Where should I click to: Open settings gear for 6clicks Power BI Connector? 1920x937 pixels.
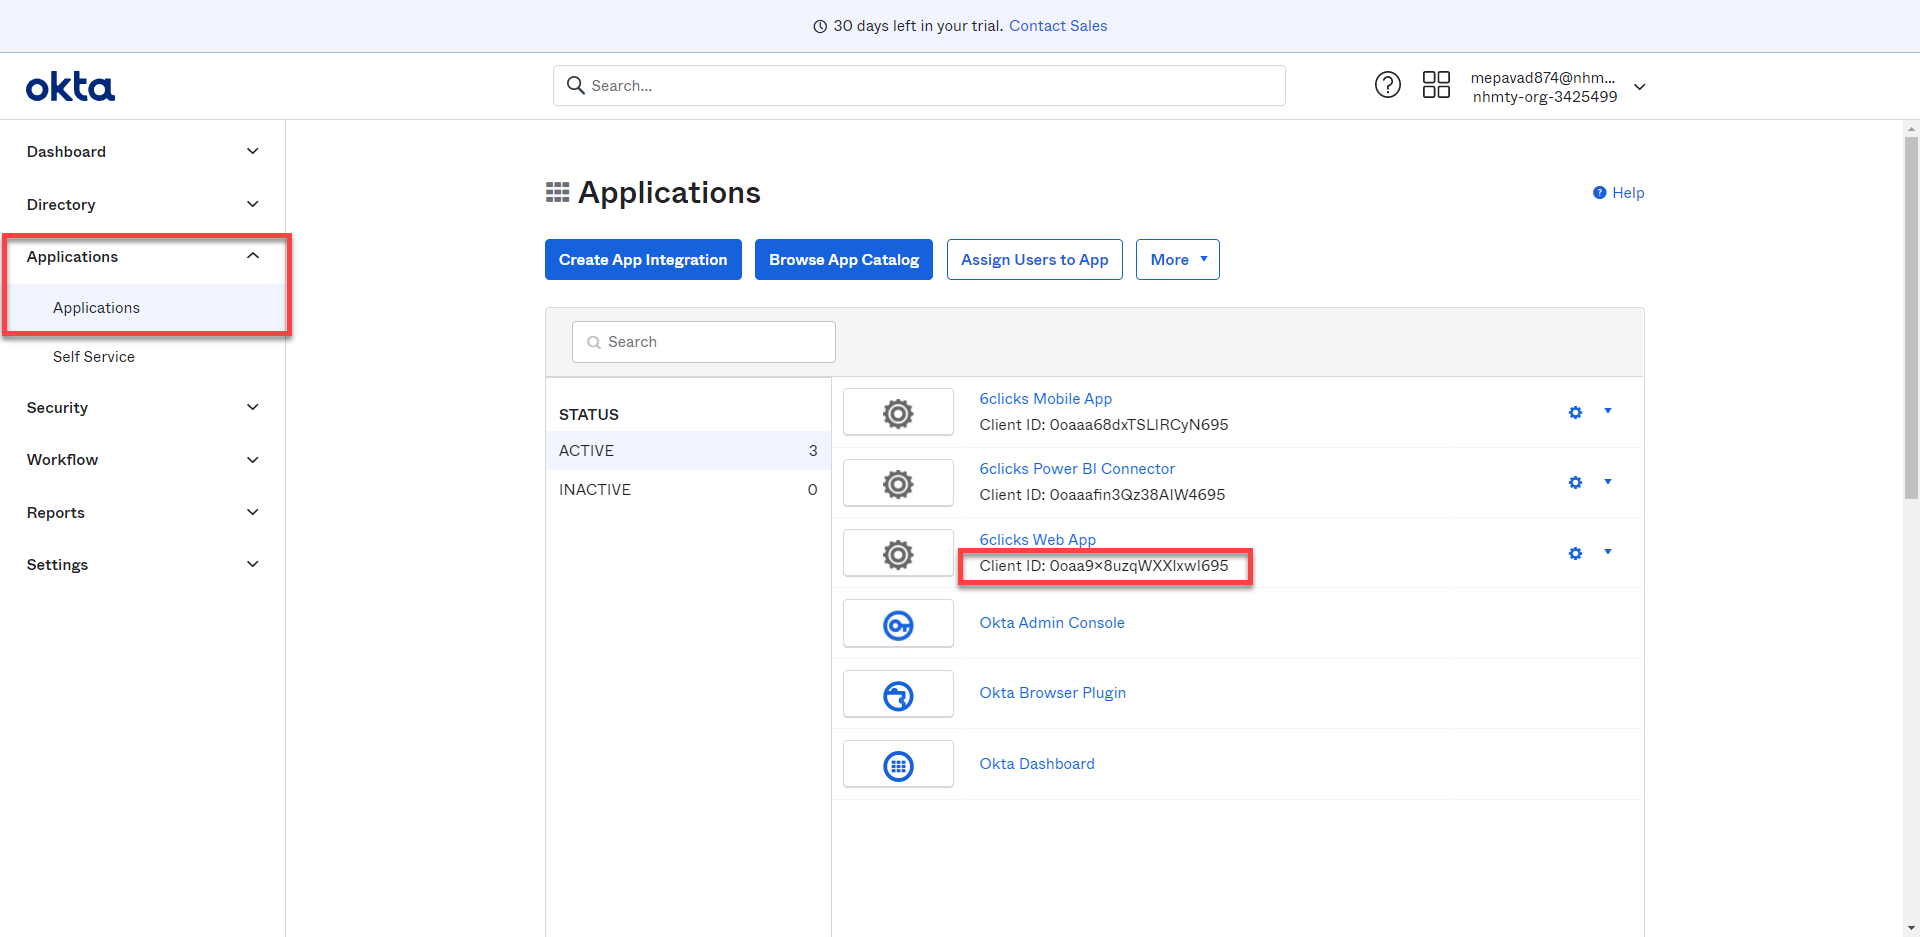(1575, 482)
